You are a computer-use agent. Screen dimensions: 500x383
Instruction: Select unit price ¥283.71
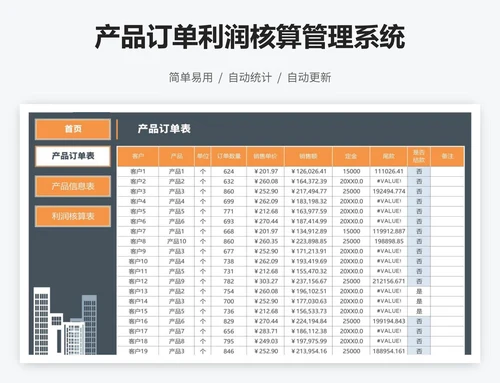click(266, 331)
